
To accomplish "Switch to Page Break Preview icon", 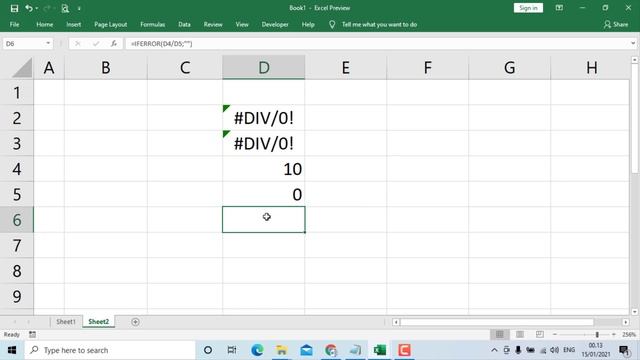I will [x=540, y=335].
